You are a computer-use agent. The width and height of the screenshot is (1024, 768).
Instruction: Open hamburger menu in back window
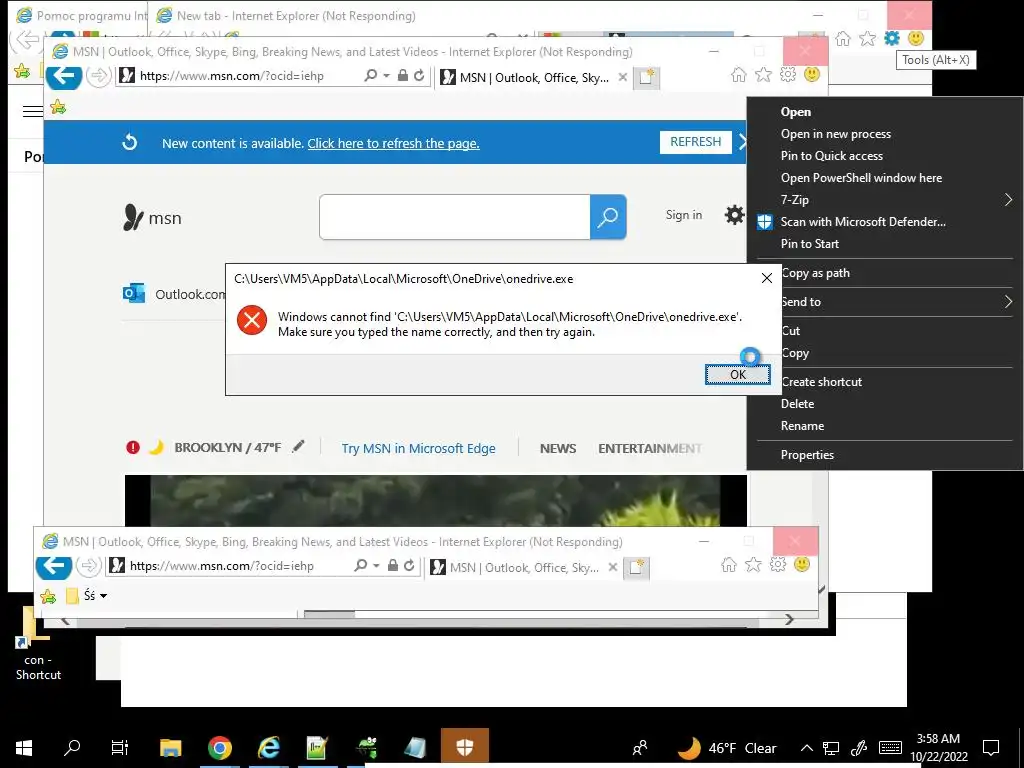click(x=33, y=111)
